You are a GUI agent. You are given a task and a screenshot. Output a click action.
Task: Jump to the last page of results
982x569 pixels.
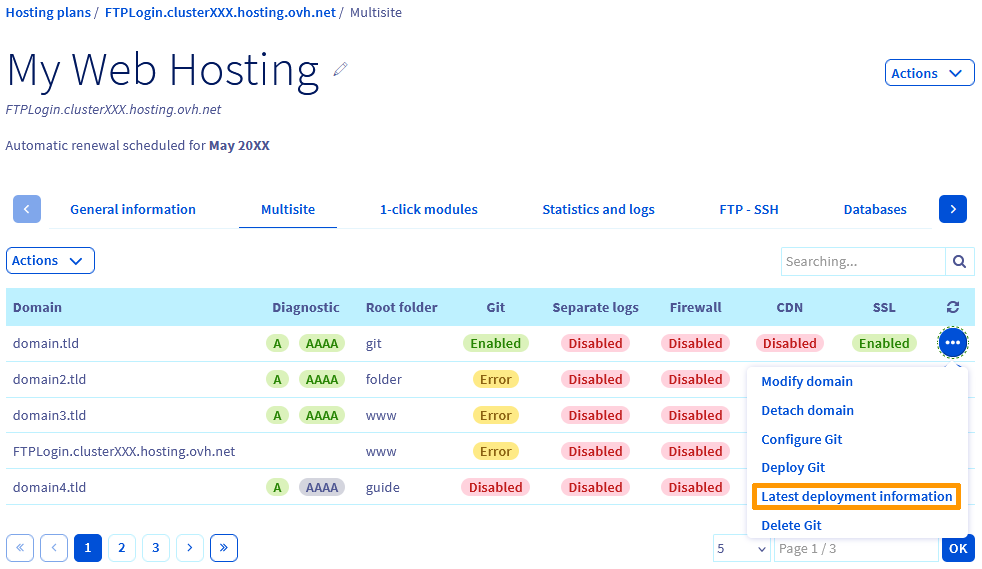223,547
